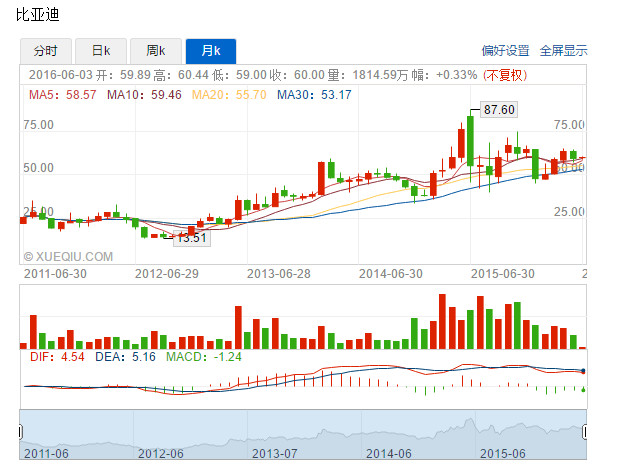Click the left 75.00 price axis label
617x472 pixels.
(38, 125)
